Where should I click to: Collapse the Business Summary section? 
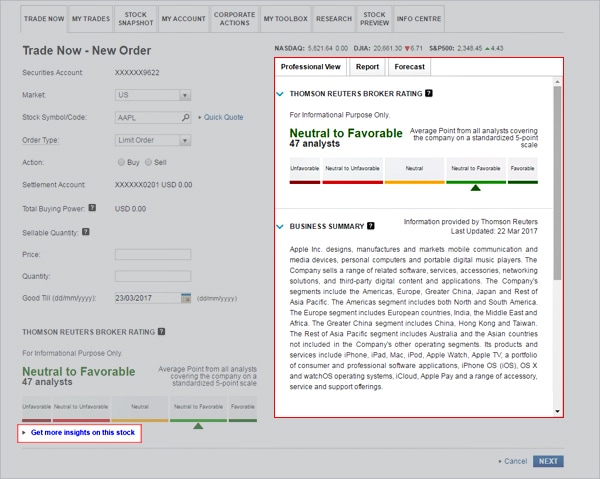click(281, 227)
